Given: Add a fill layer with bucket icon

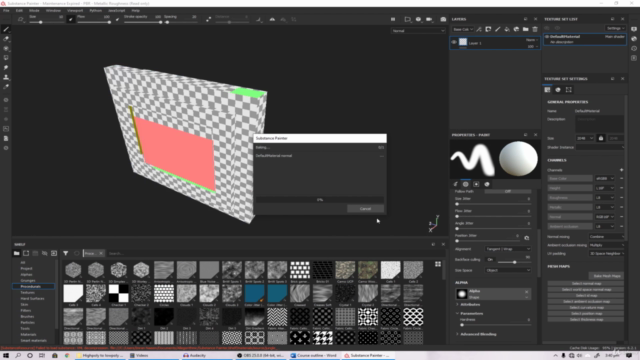Looking at the screenshot, I should (x=507, y=29).
